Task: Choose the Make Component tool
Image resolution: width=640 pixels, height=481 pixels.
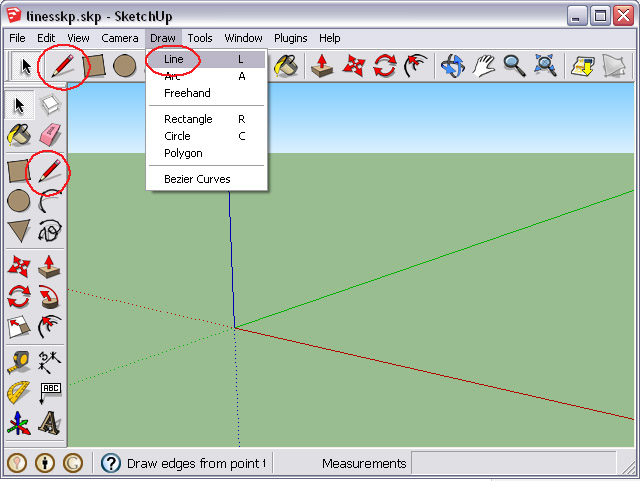Action: point(50,105)
